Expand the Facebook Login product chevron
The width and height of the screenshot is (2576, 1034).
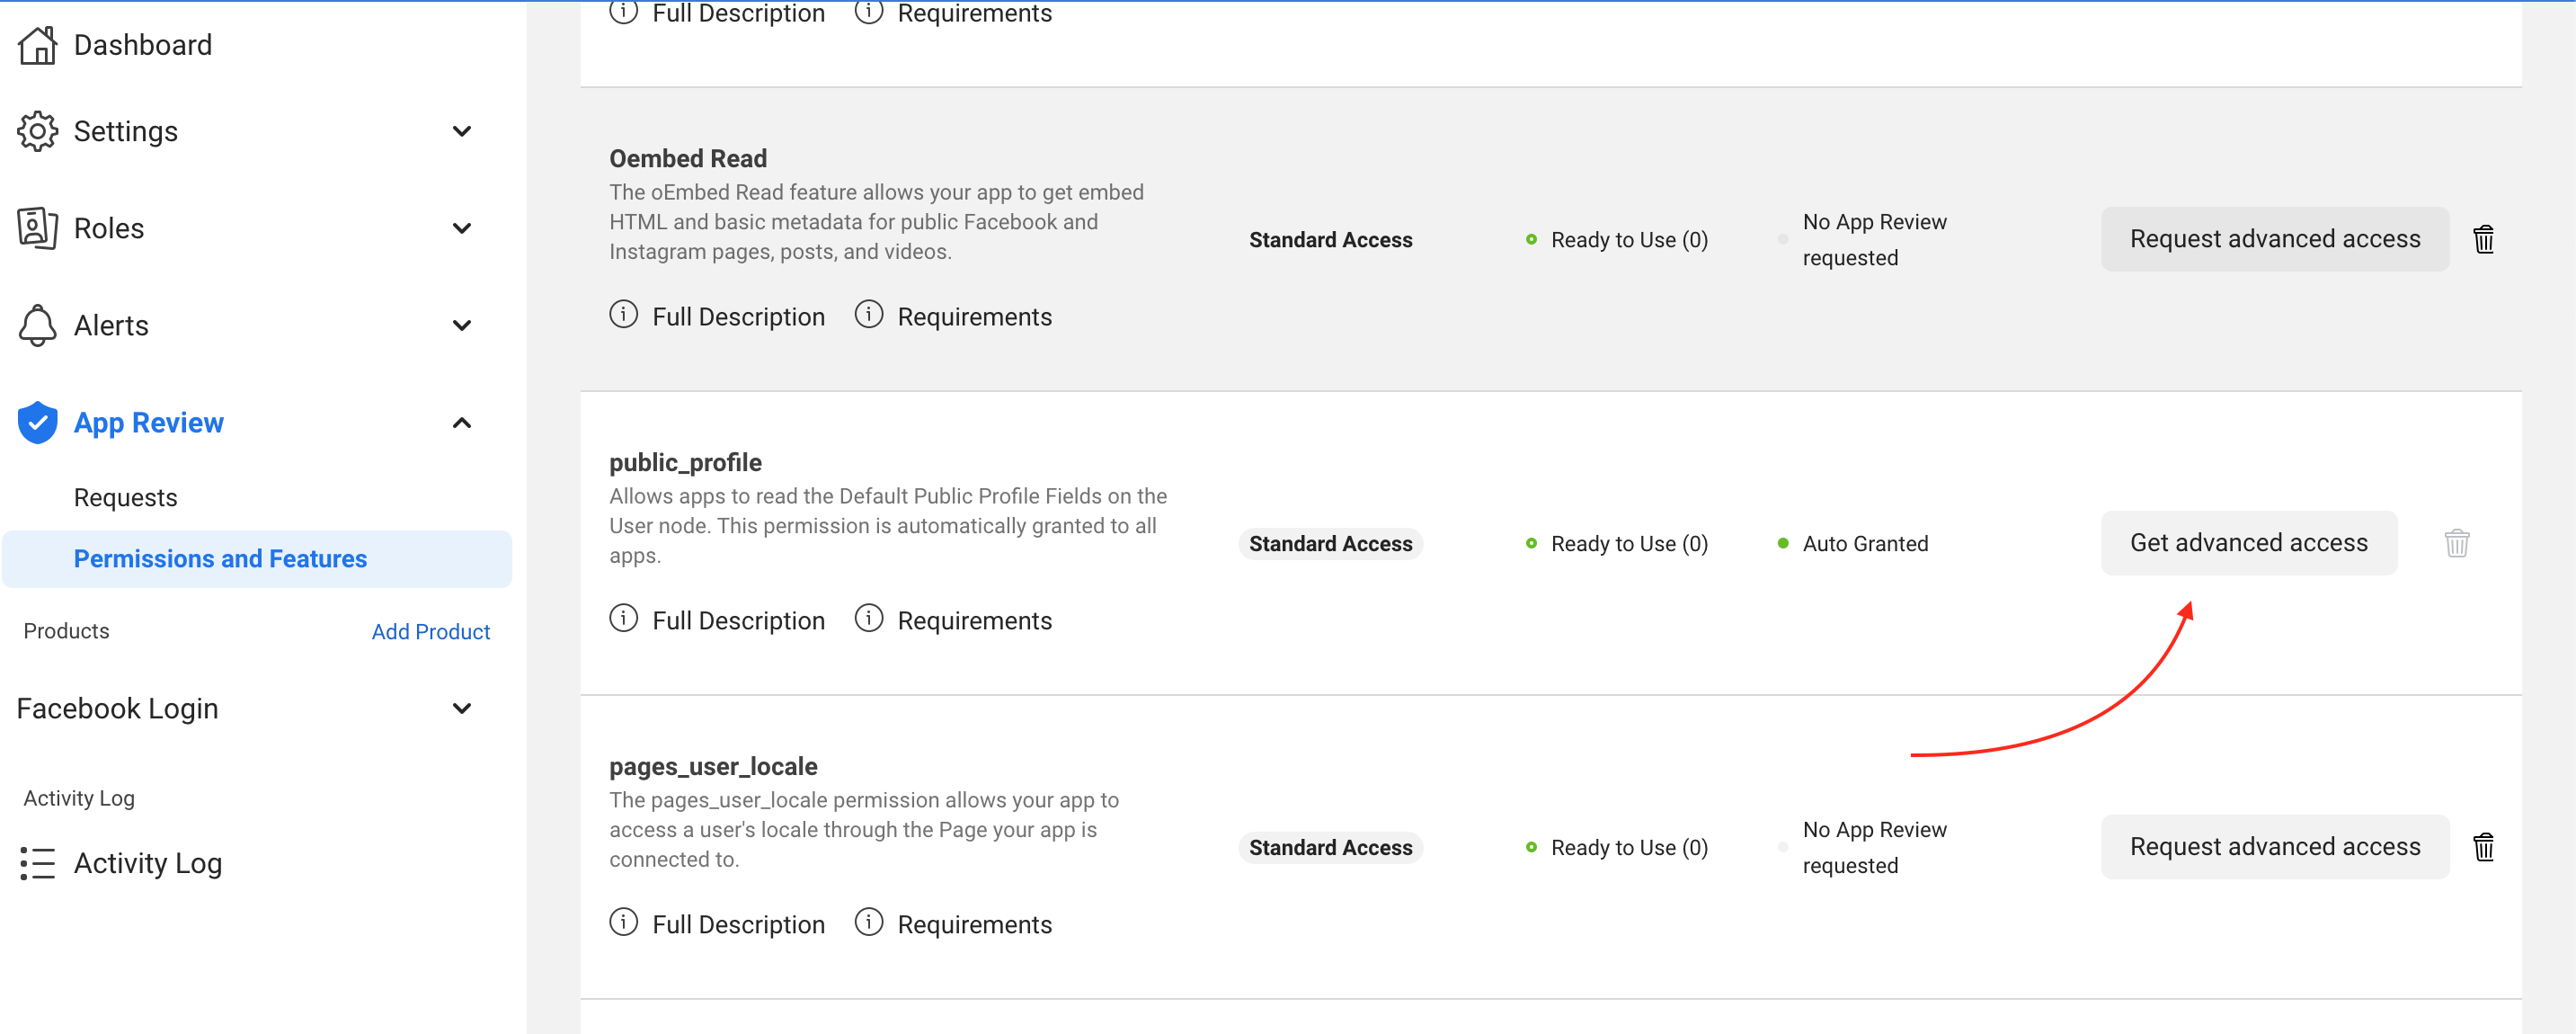462,708
